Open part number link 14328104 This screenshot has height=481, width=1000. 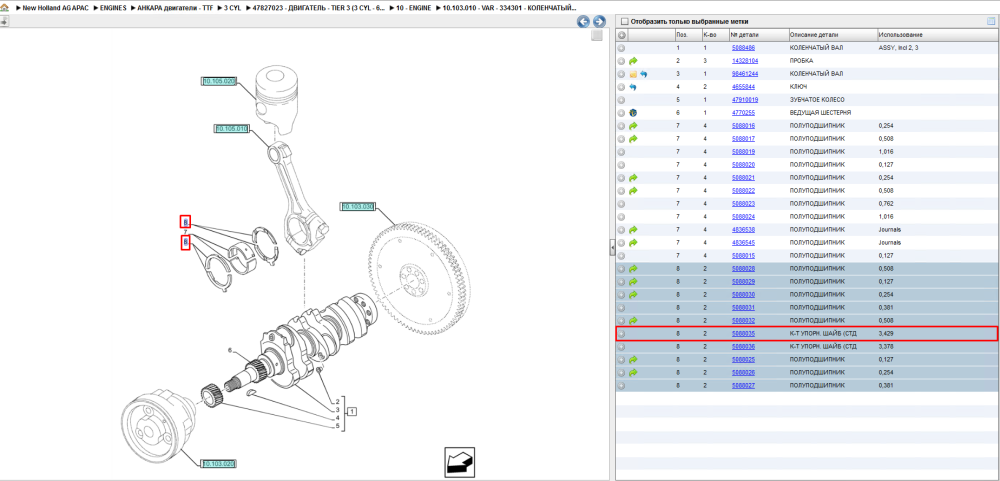tap(744, 61)
